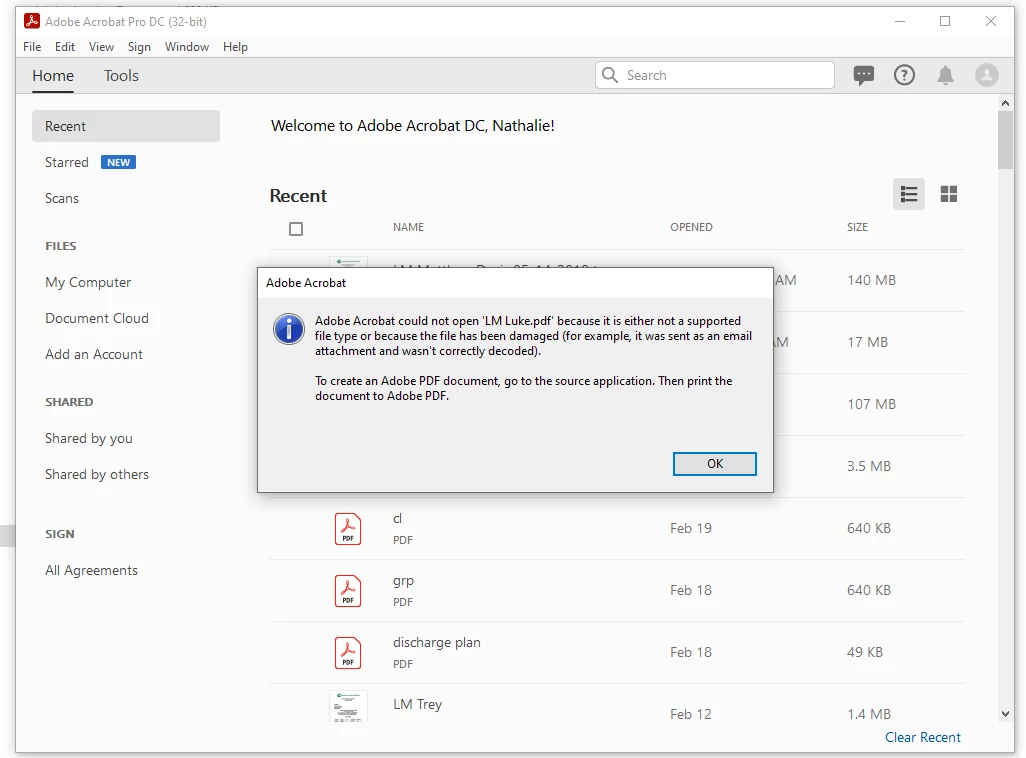
Task: Click the 49 KB size value
Action: 865,652
